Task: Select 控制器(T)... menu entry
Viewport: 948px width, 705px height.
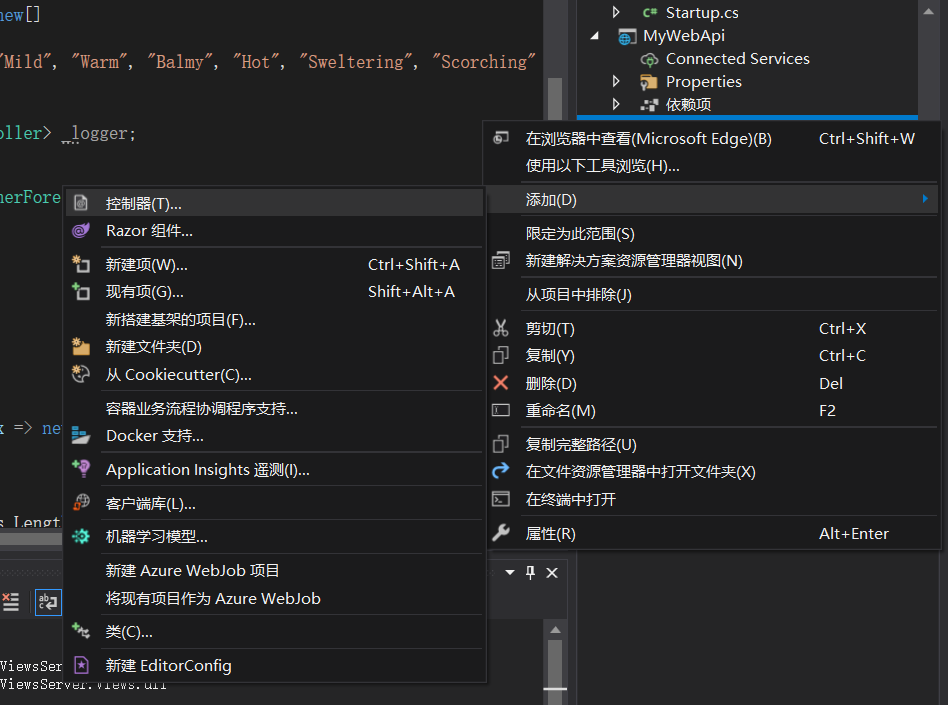Action: coord(274,203)
